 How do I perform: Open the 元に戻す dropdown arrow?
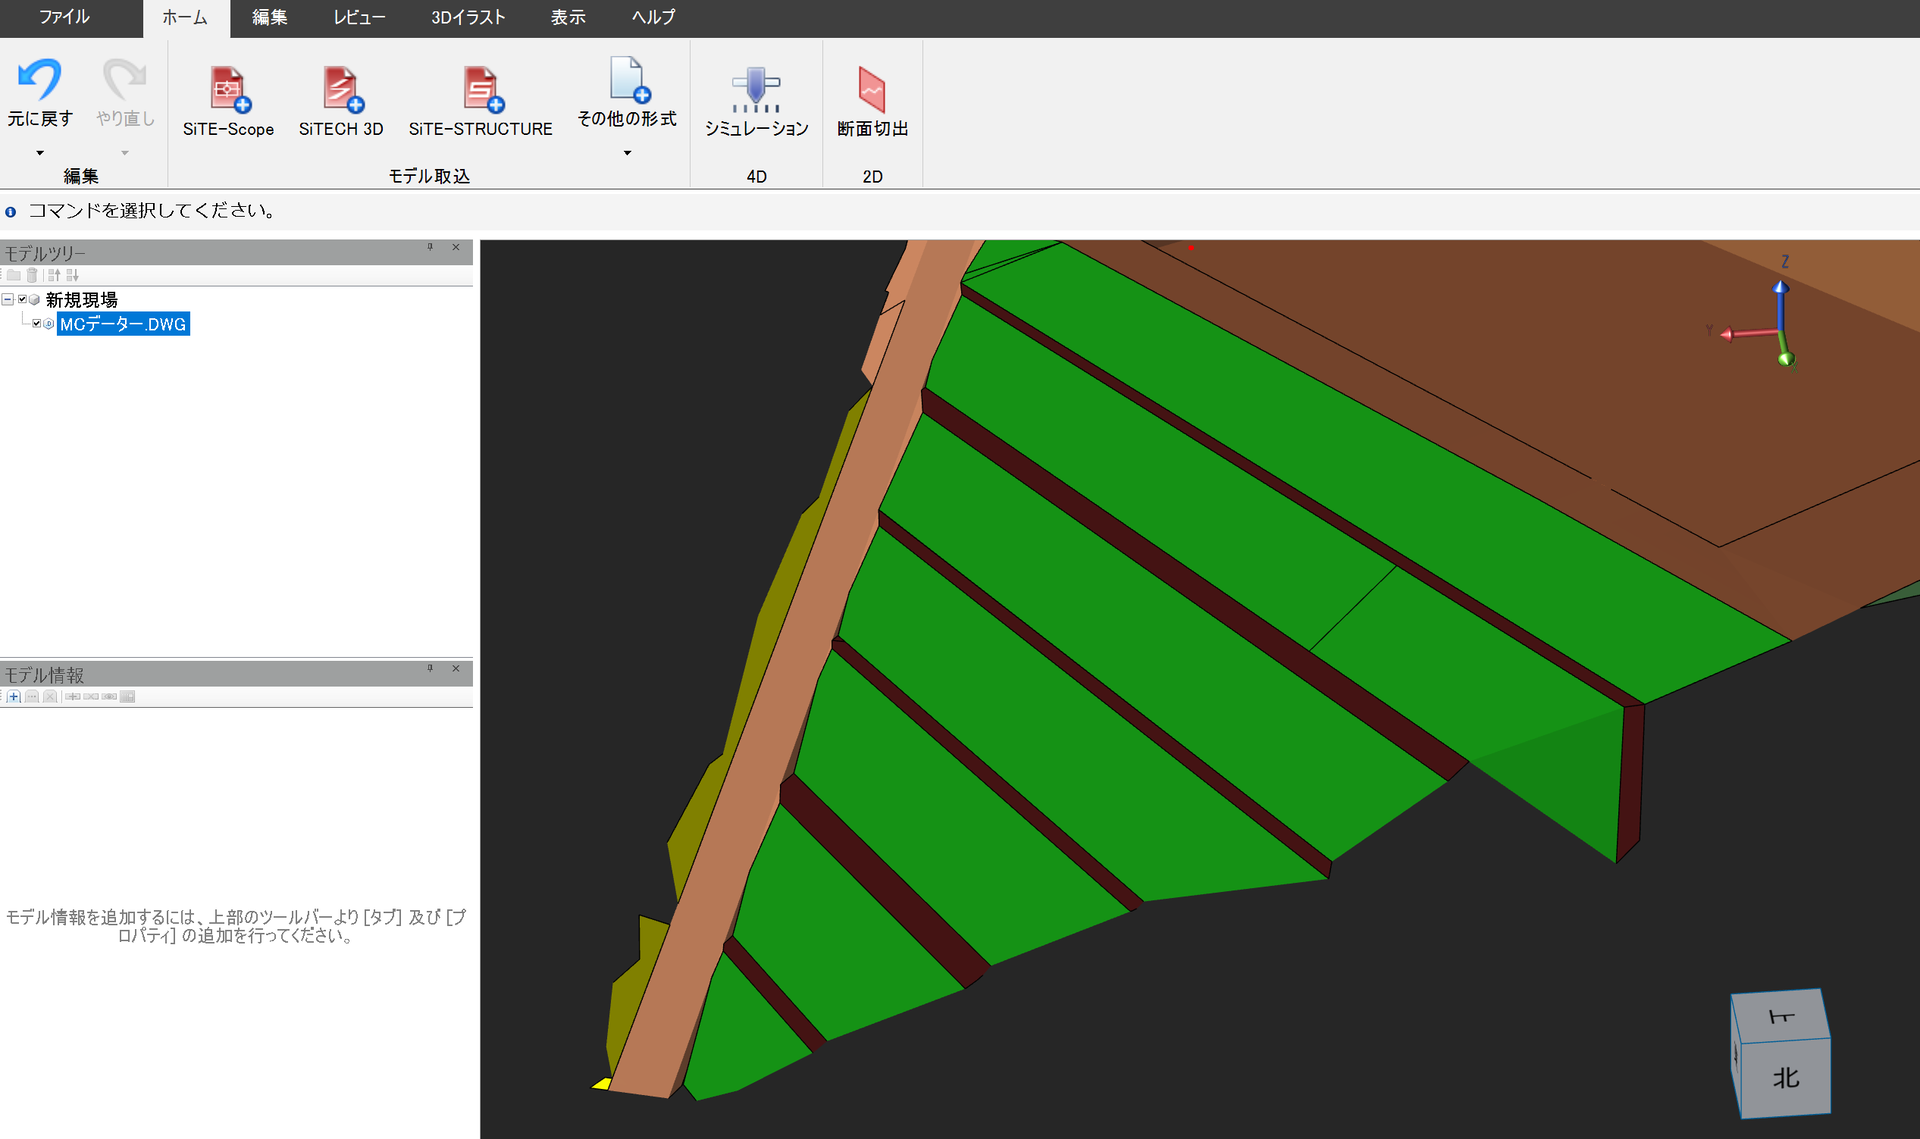pos(40,153)
